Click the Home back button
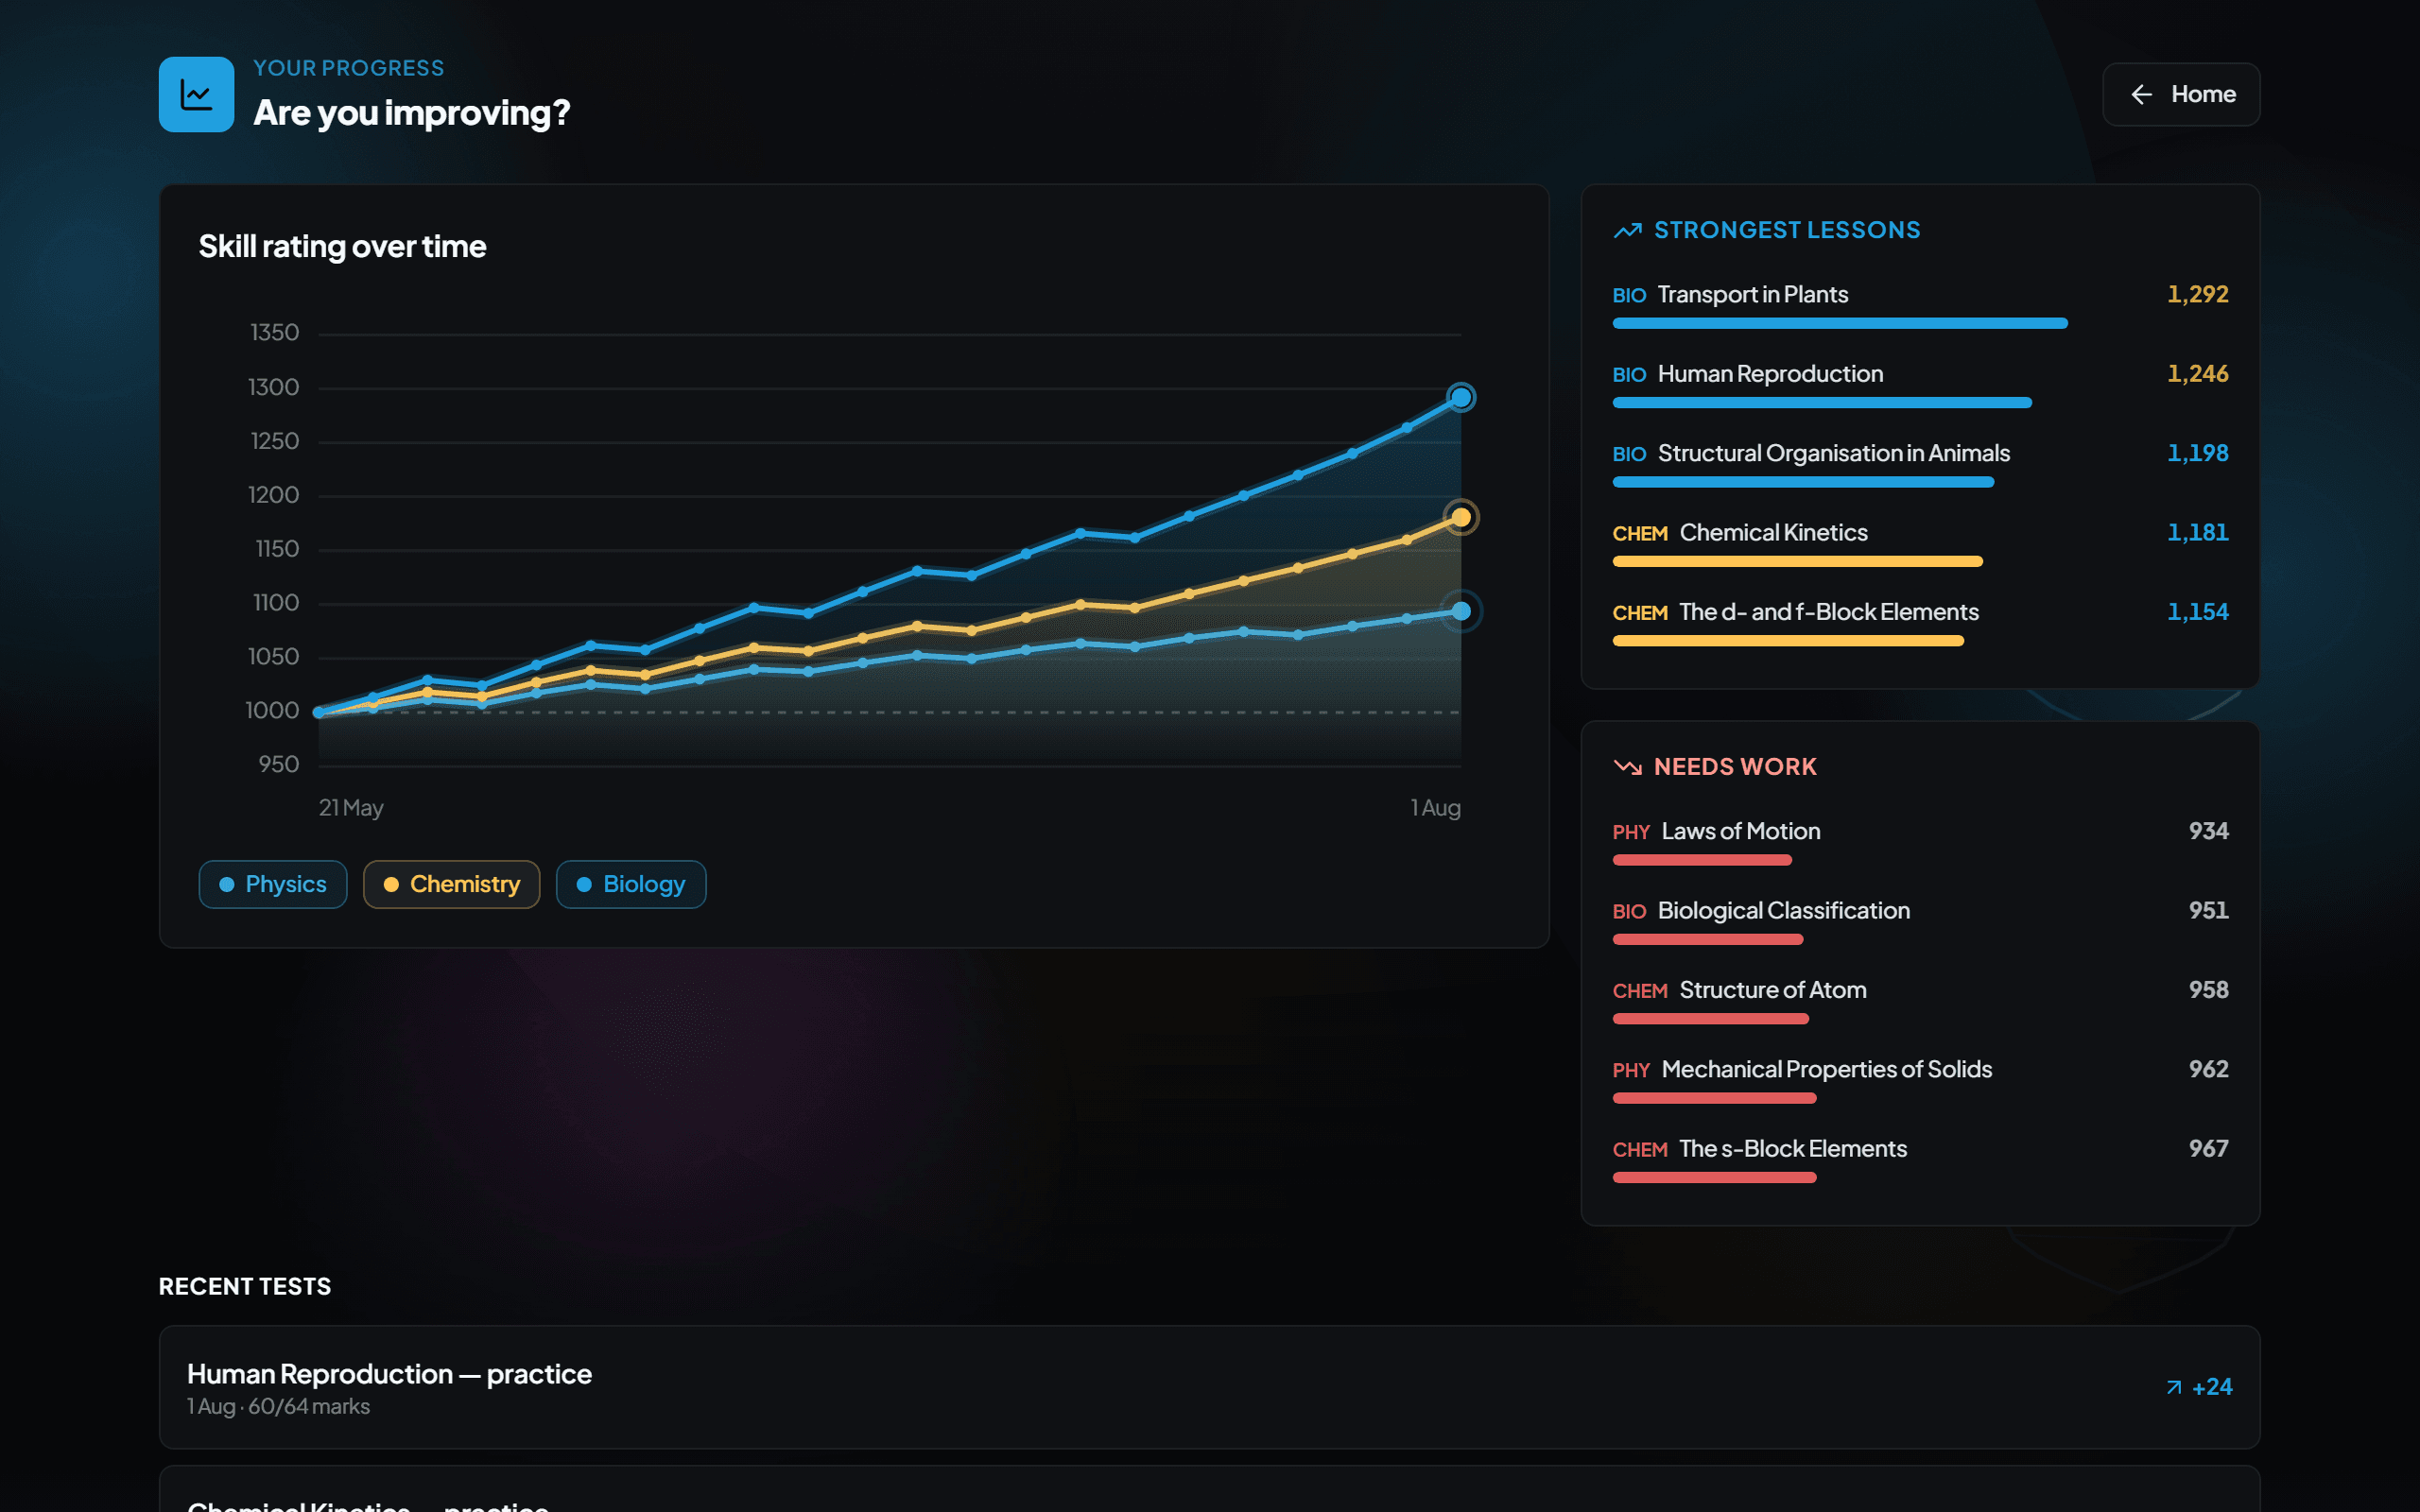 point(2181,94)
